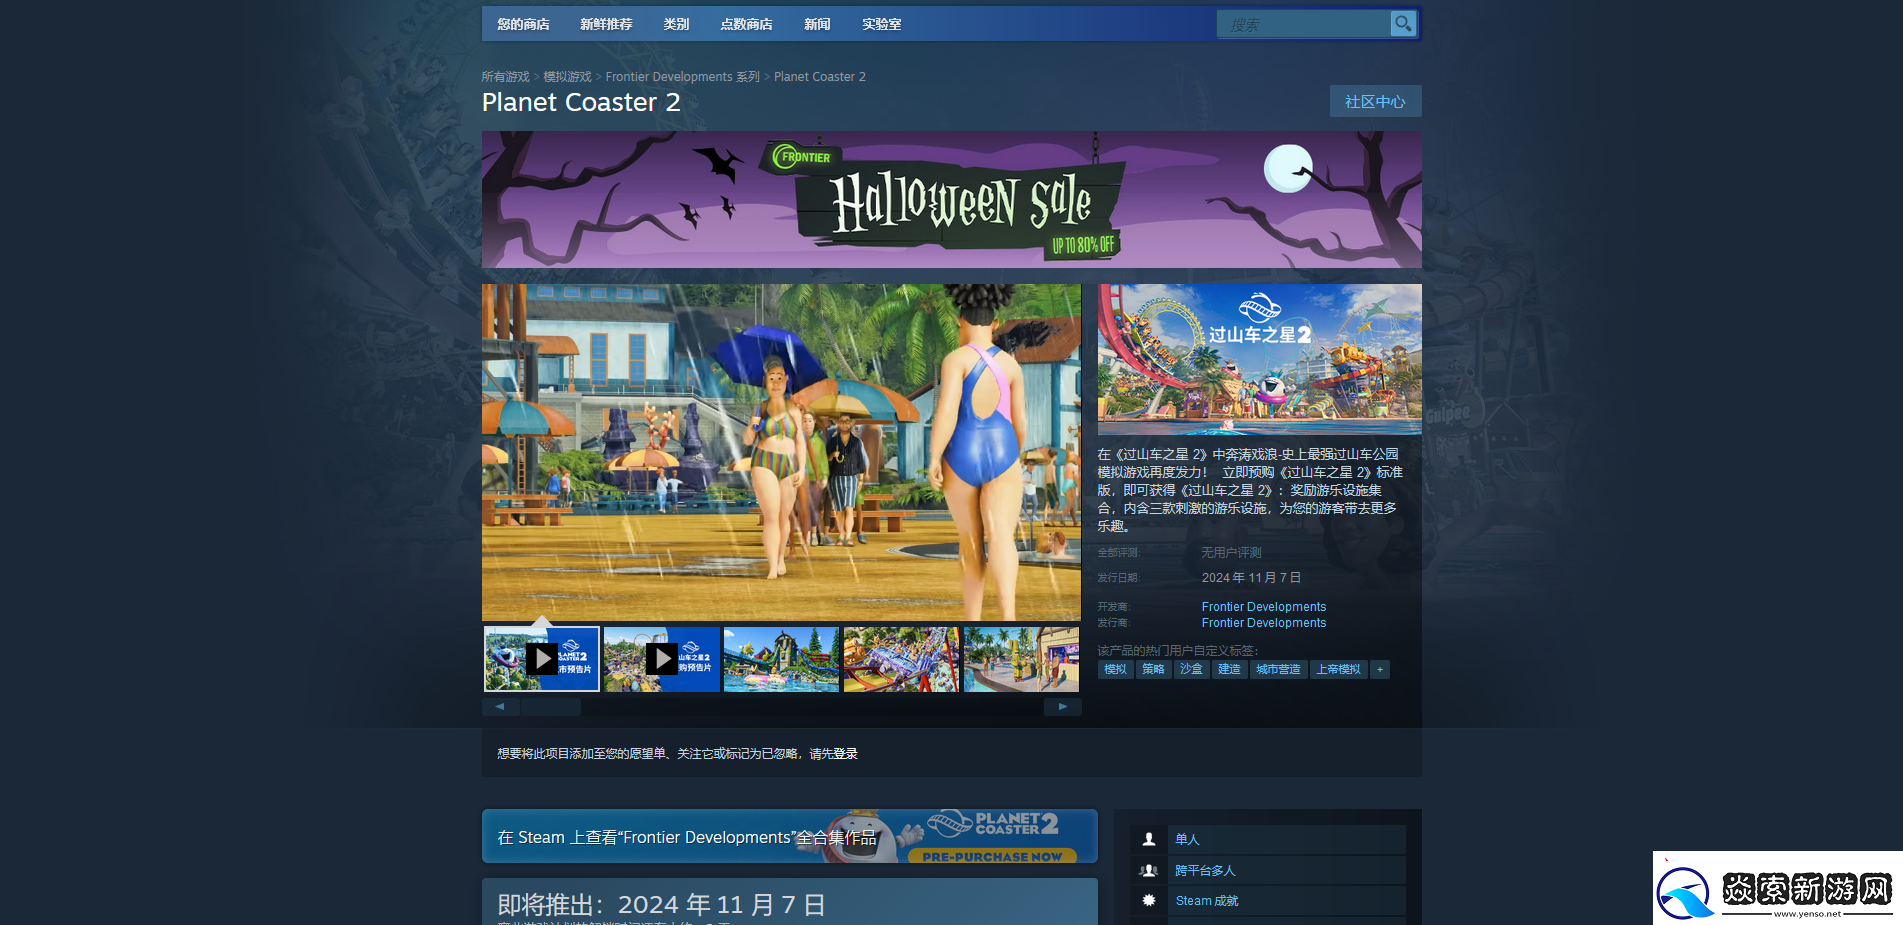The width and height of the screenshot is (1903, 925).
Task: Click the cross-platform multiplayer (跨平台多人) icon
Action: click(x=1149, y=871)
